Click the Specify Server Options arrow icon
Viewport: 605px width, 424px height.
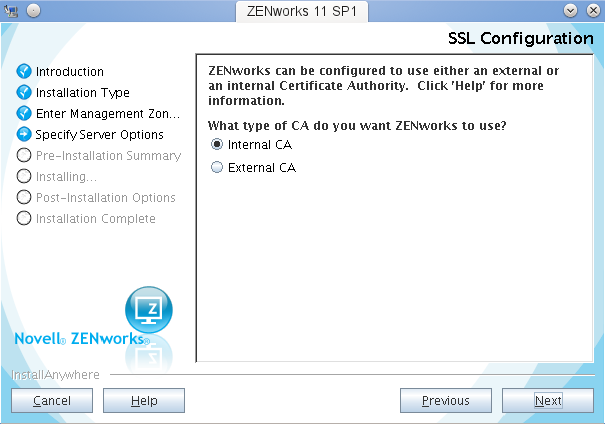click(25, 134)
